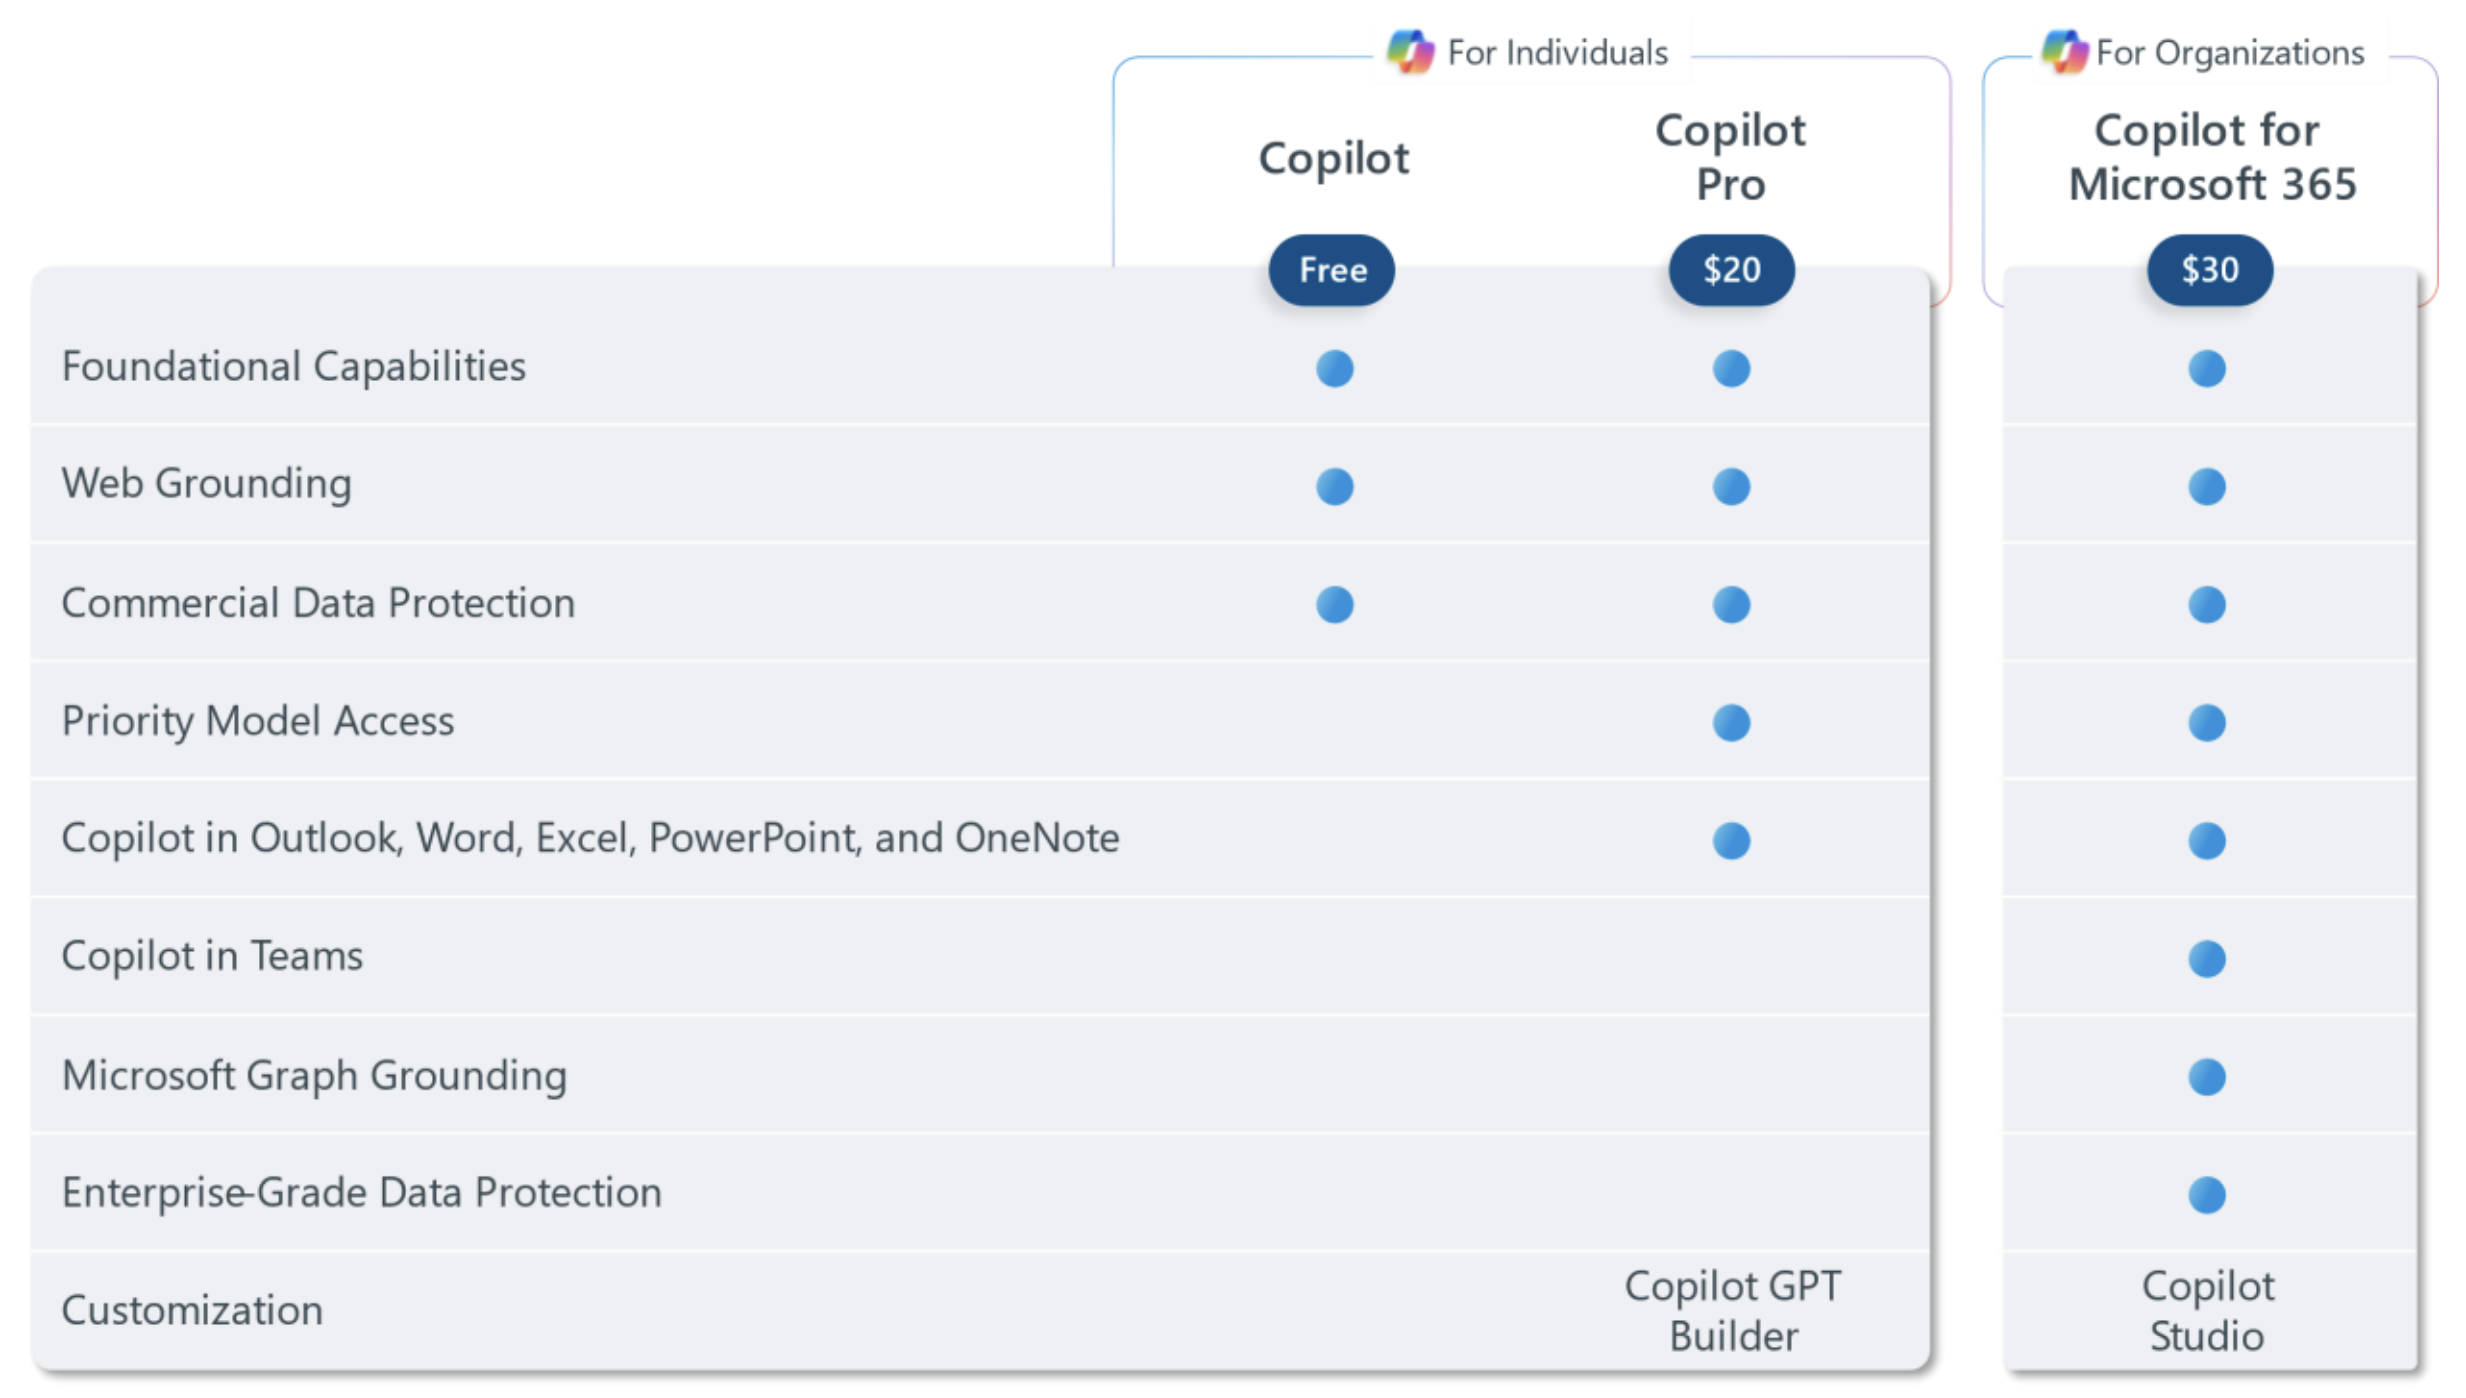The image size is (2466, 1398).
Task: Select the free Copilot column heading
Action: coord(1333,158)
